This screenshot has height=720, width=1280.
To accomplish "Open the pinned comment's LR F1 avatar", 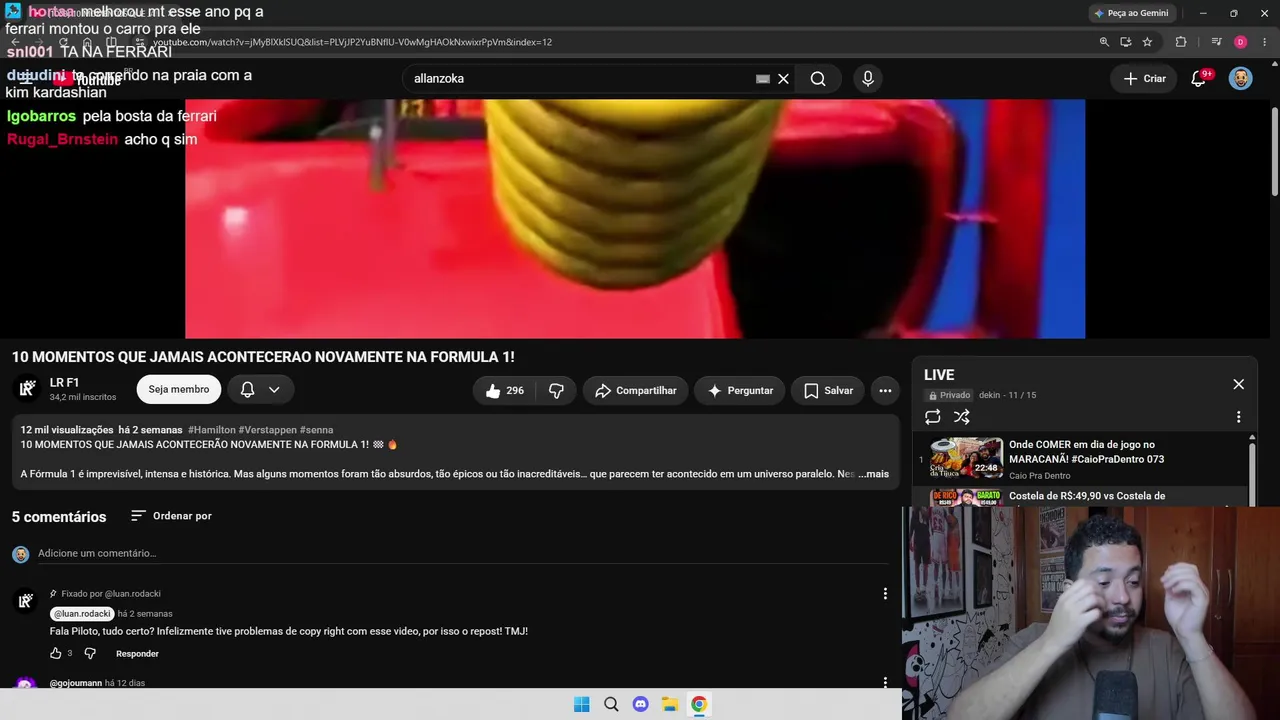I will tap(27, 601).
